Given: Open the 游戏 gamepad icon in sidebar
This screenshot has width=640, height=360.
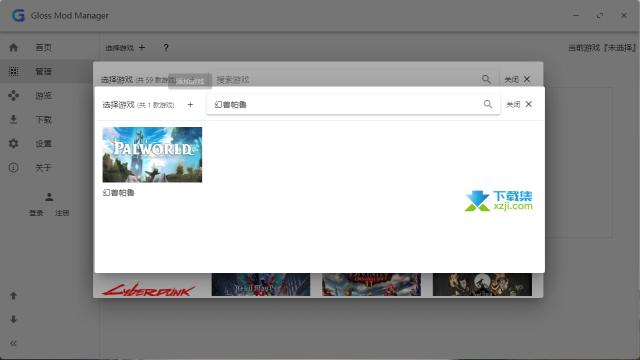Looking at the screenshot, I should [x=13, y=96].
